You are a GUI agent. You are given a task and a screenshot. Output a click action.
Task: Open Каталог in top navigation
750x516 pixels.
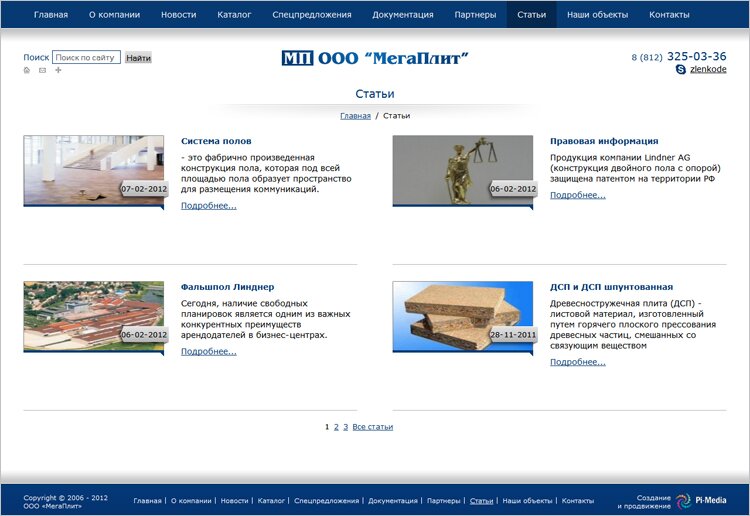pos(234,15)
